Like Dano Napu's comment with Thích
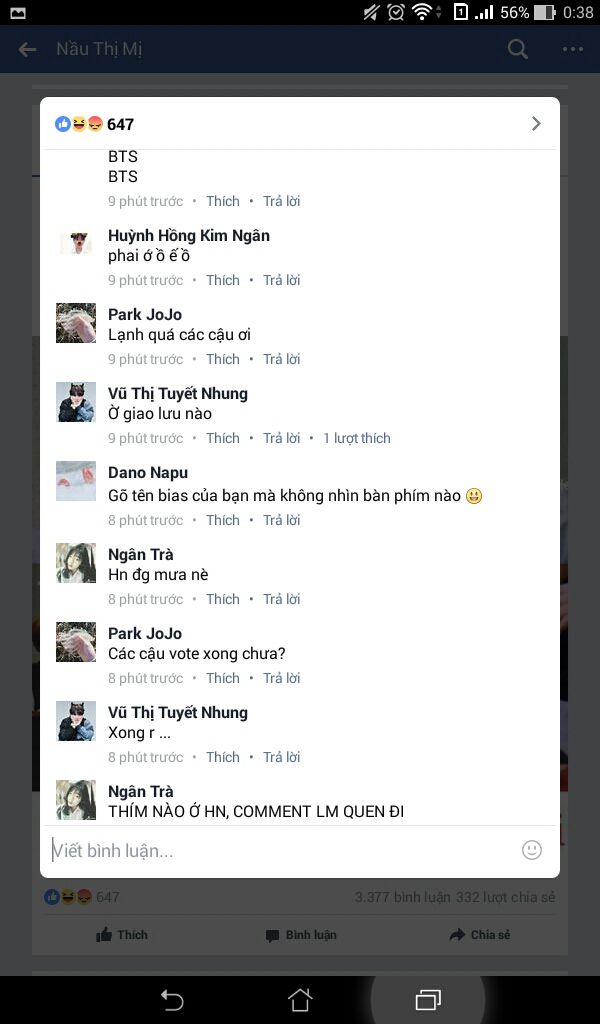 (x=223, y=520)
